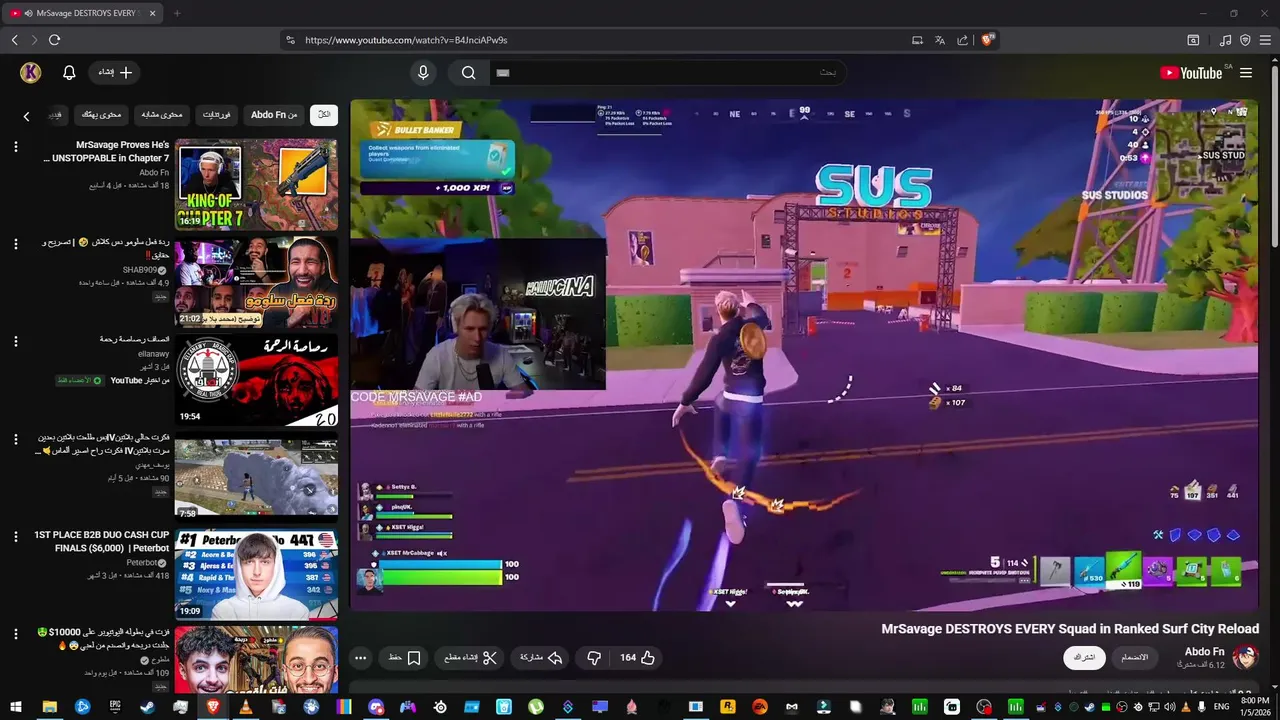Open options menu for $10000 tournament video

16,634
